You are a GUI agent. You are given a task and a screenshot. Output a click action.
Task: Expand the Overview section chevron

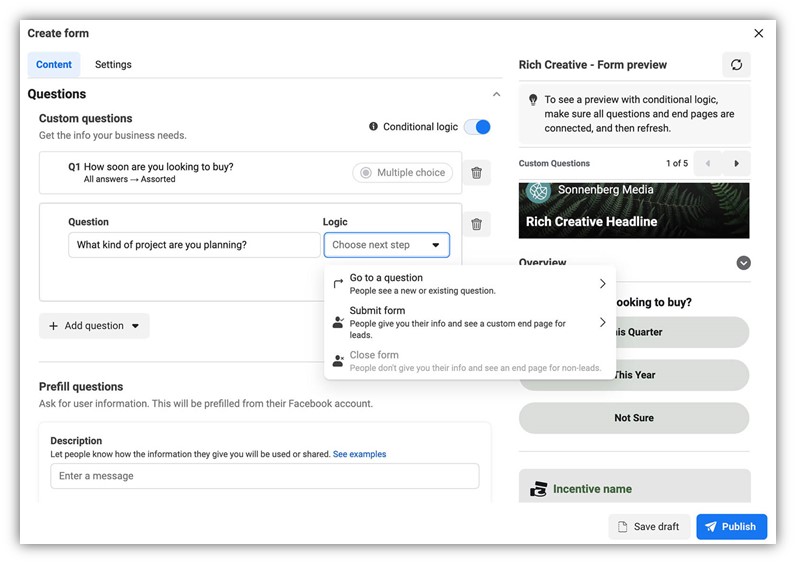(x=743, y=263)
